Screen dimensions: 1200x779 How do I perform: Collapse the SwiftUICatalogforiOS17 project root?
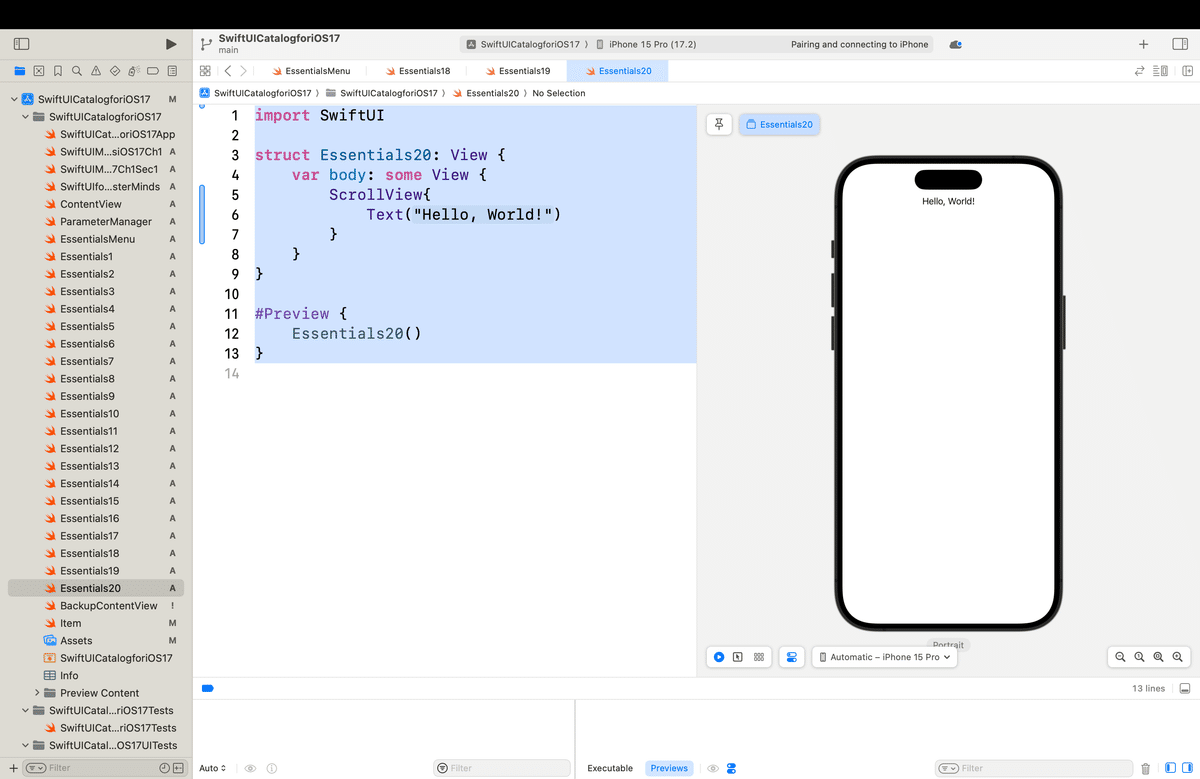pyautogui.click(x=13, y=99)
